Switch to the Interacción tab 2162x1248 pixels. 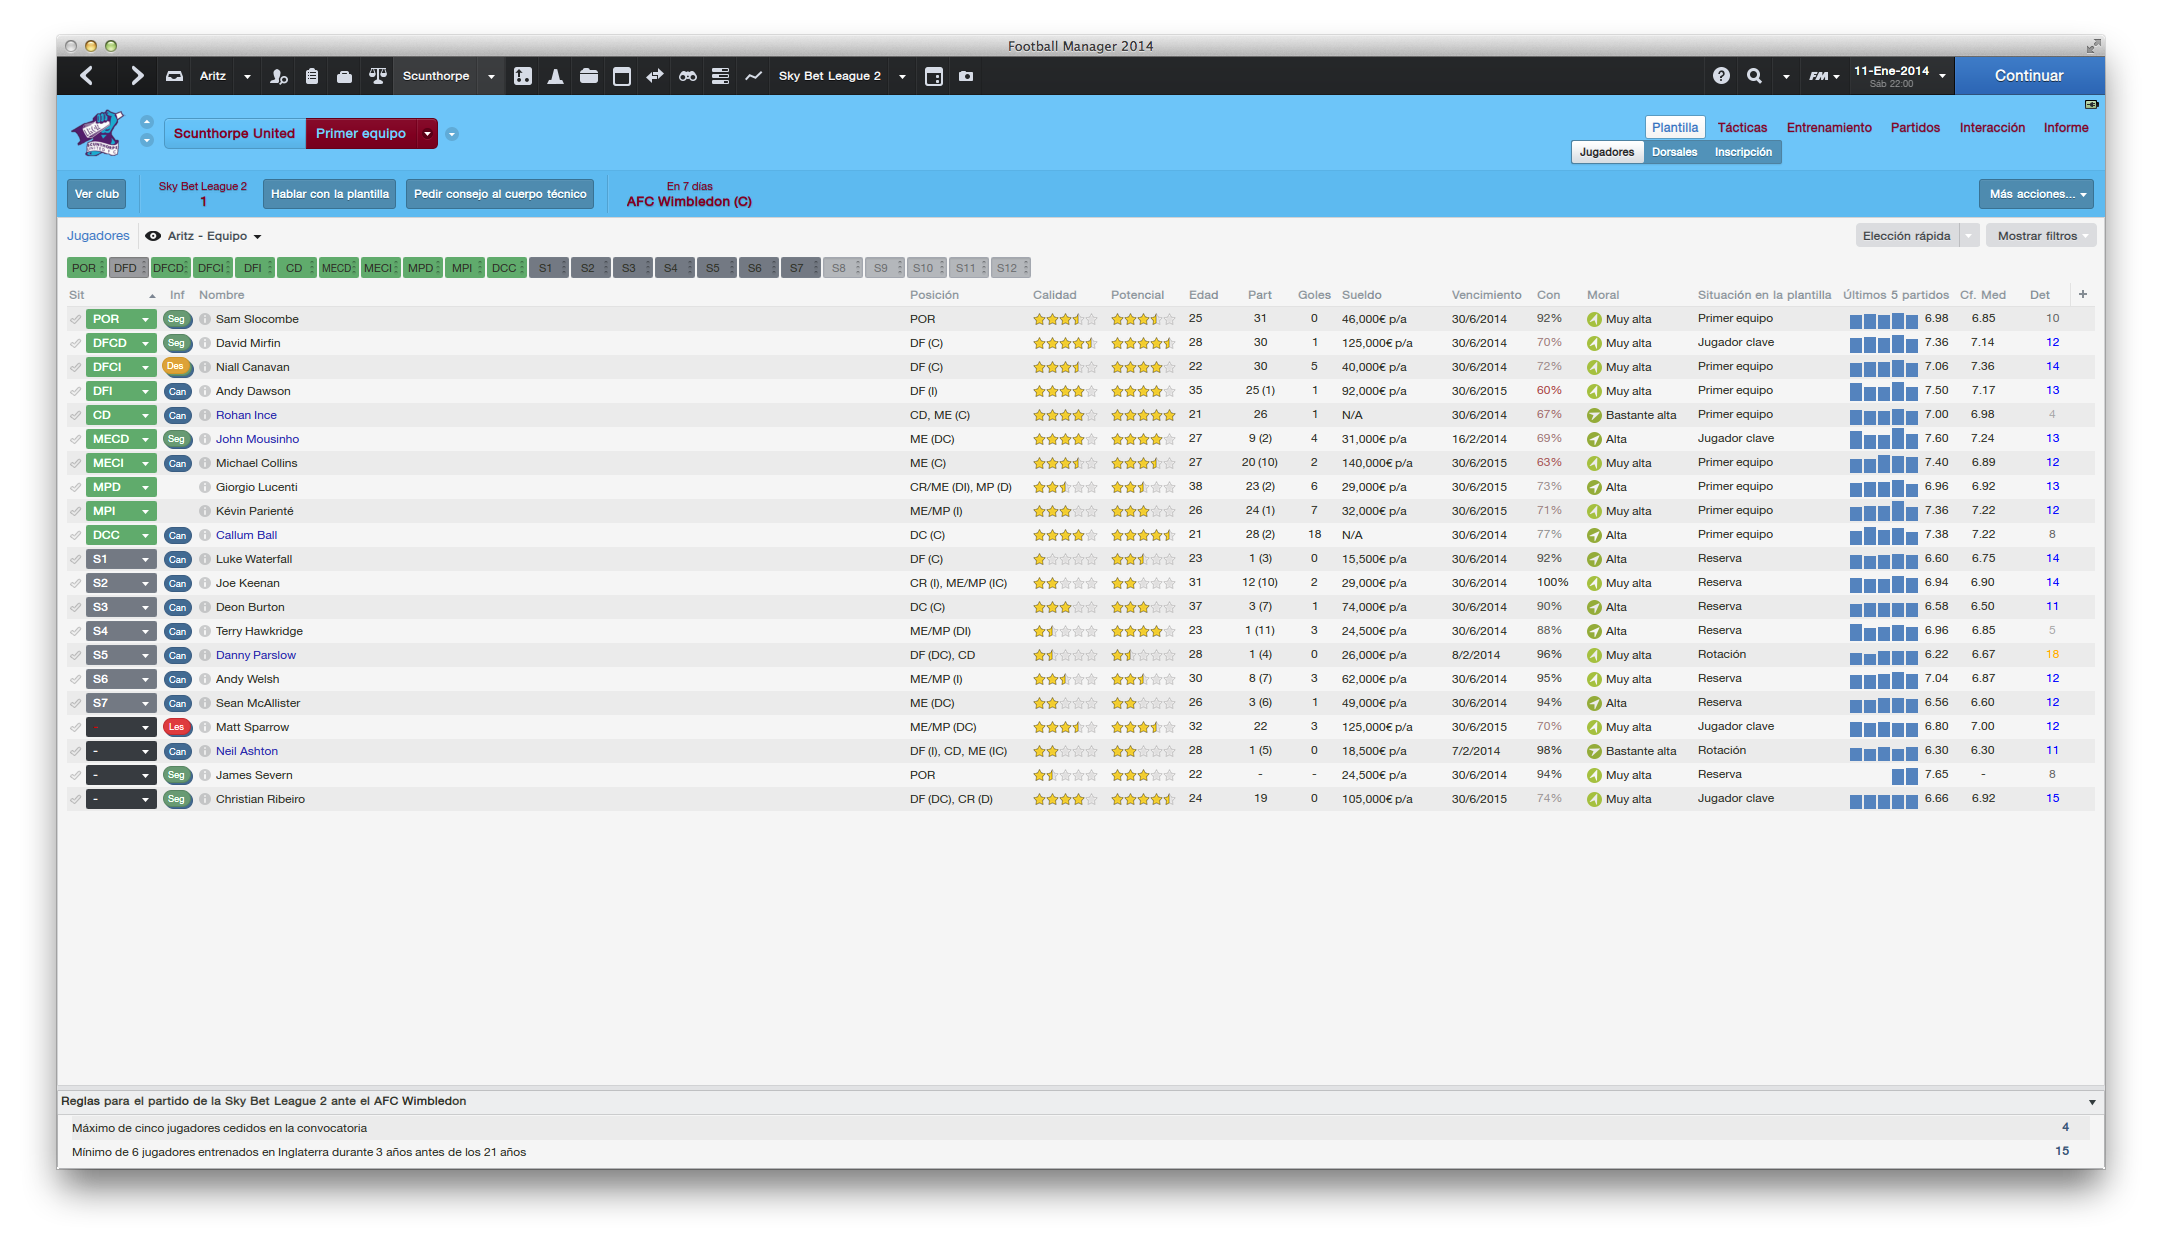click(x=1992, y=127)
